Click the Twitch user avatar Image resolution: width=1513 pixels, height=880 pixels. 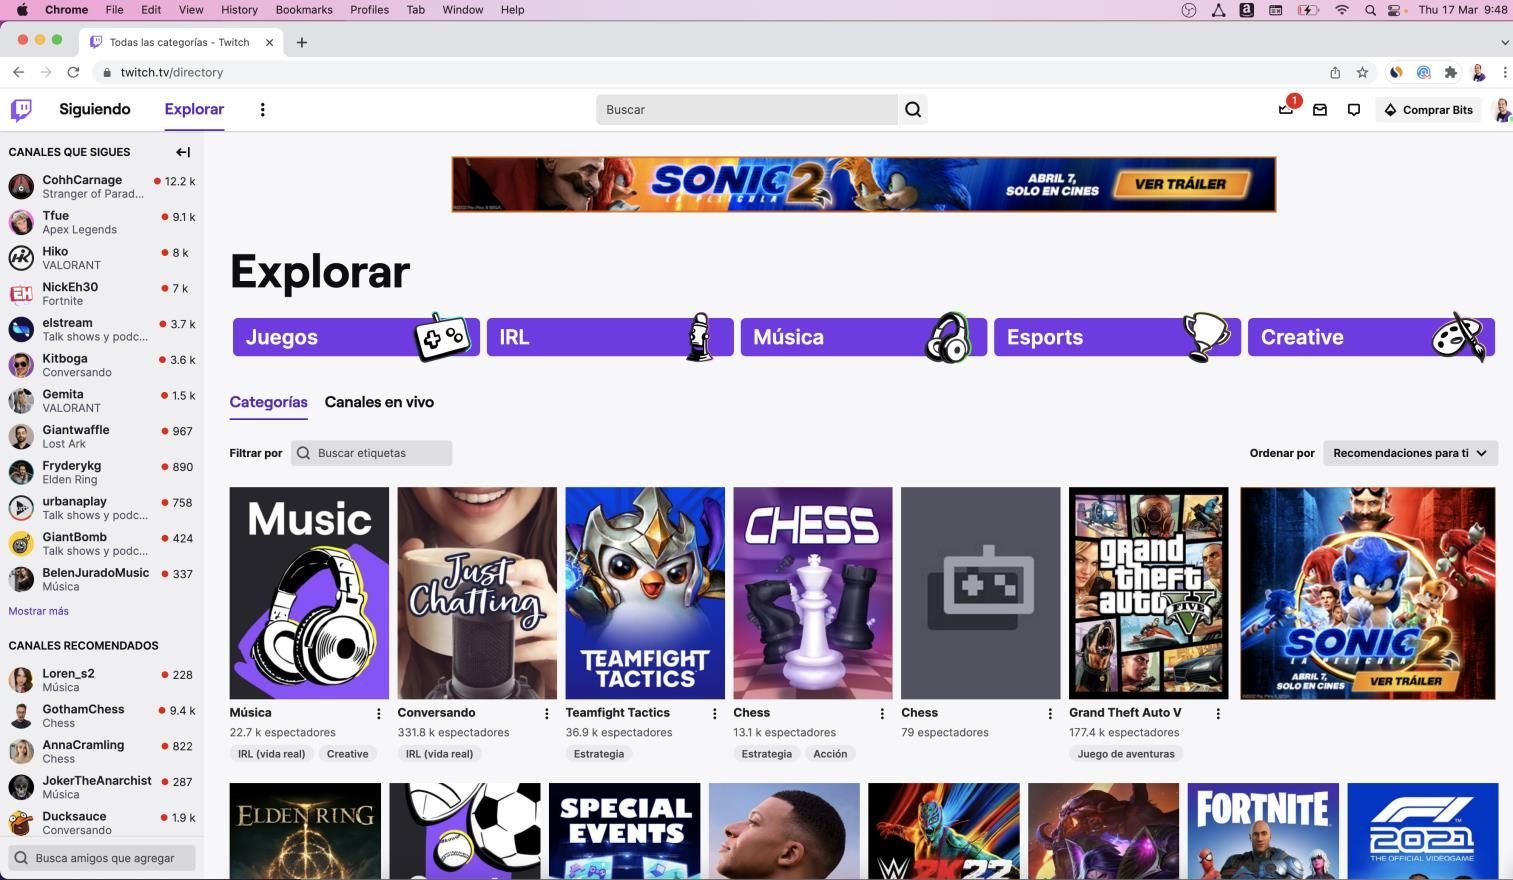[1502, 110]
